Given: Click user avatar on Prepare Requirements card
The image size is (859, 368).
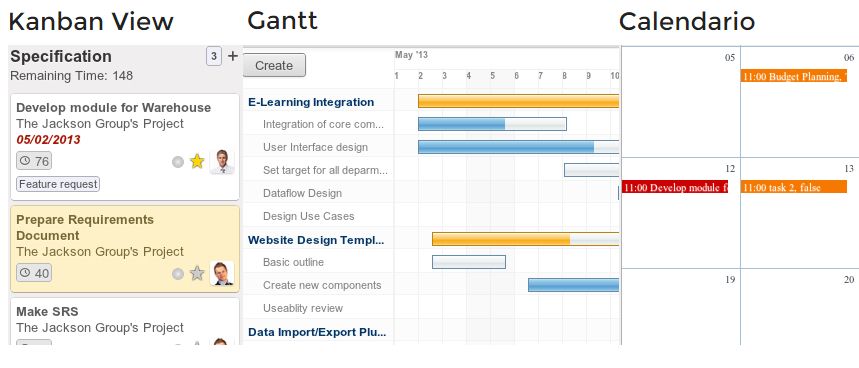Looking at the screenshot, I should coord(222,273).
